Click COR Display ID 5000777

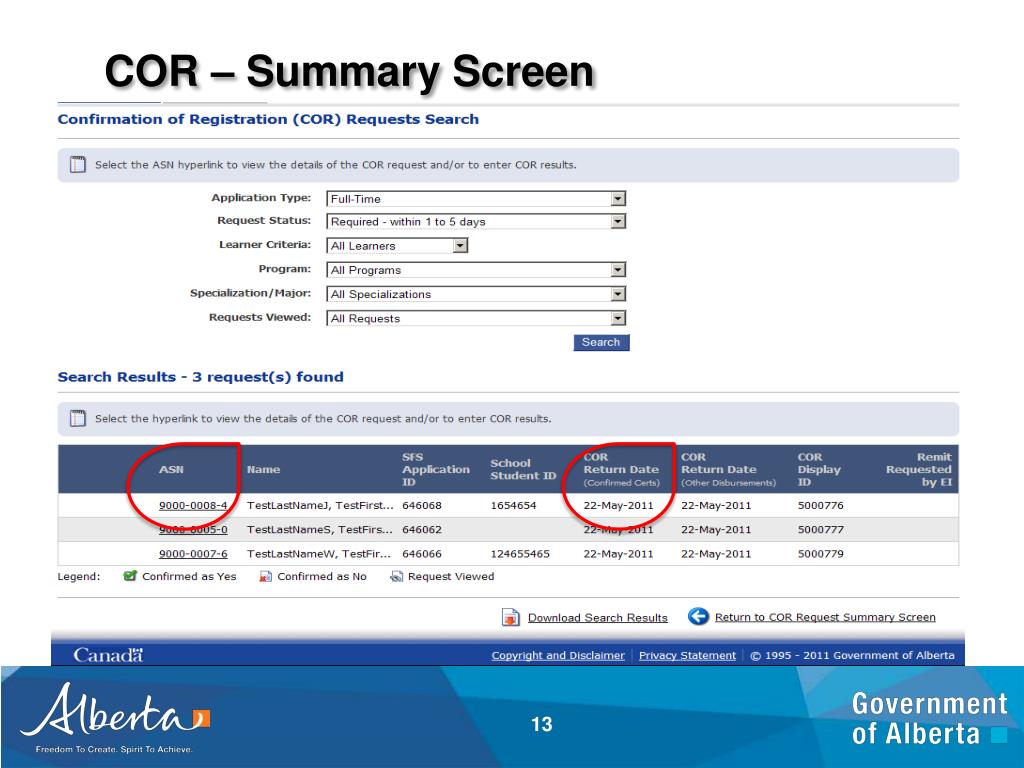820,530
